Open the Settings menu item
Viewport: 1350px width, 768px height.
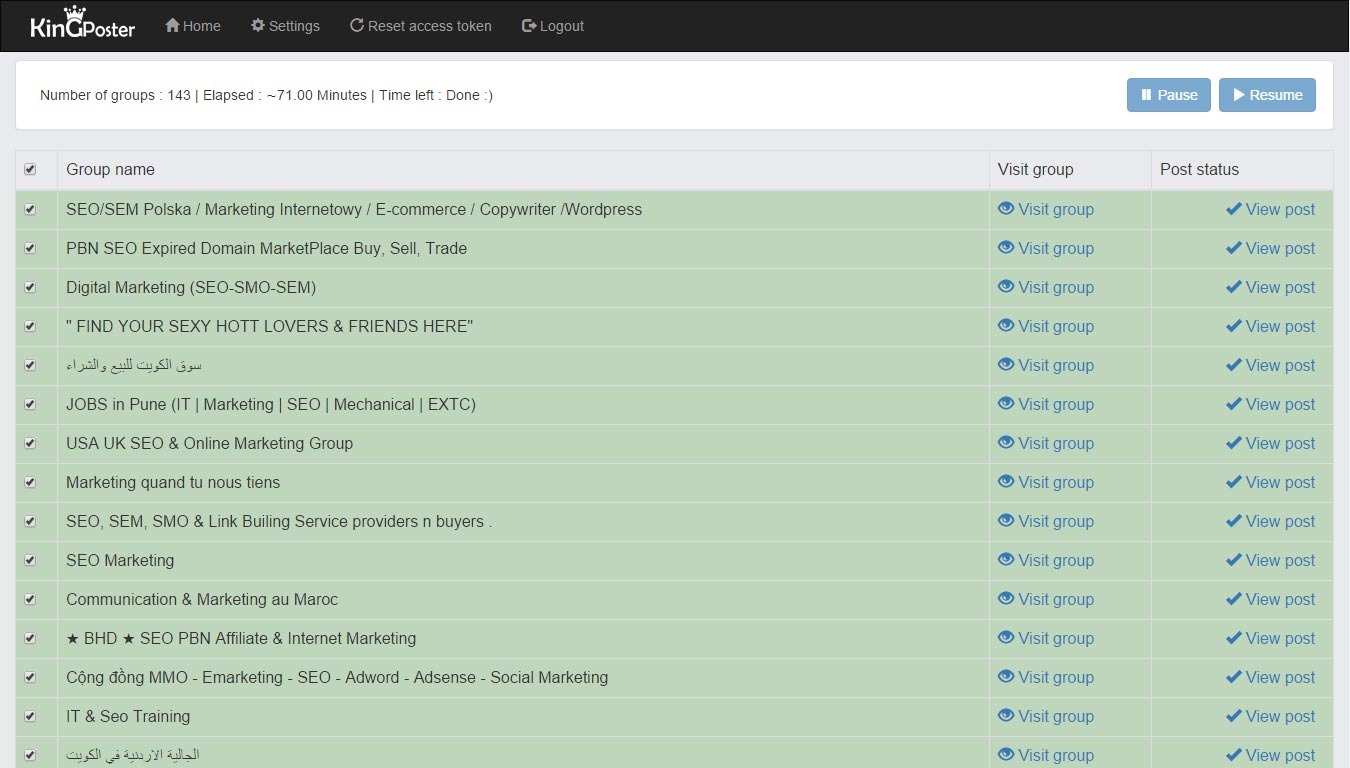285,26
